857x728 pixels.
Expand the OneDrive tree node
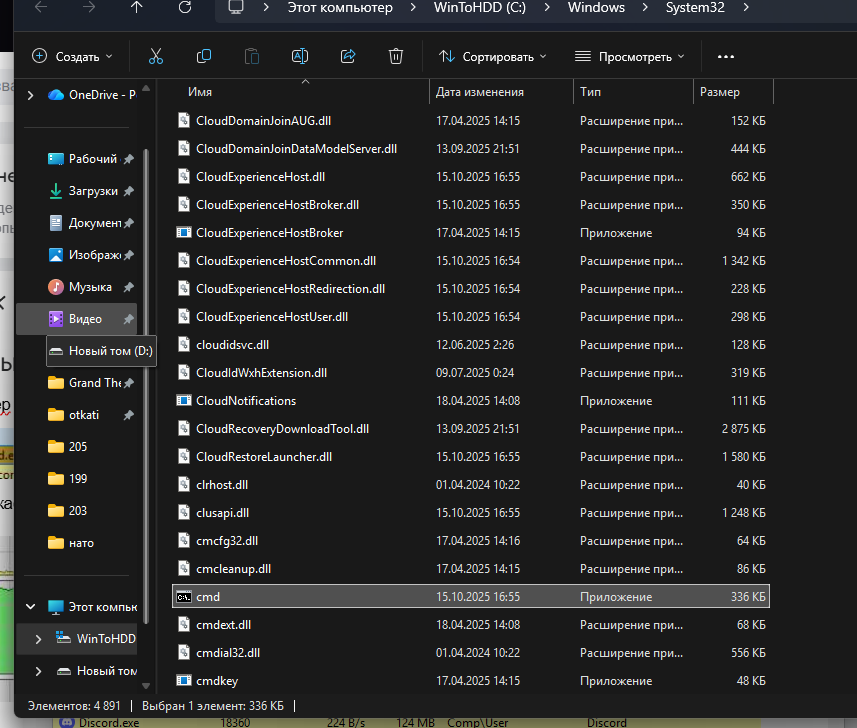(30, 95)
